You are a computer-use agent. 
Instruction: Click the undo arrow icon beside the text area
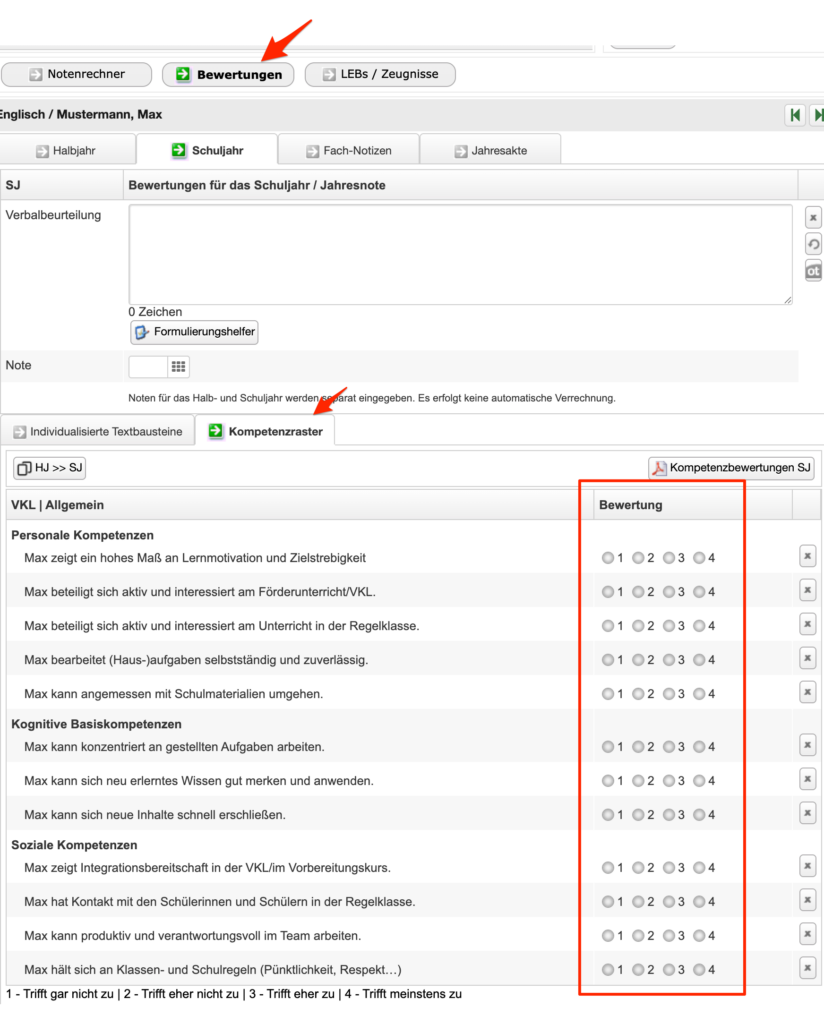pyautogui.click(x=813, y=244)
